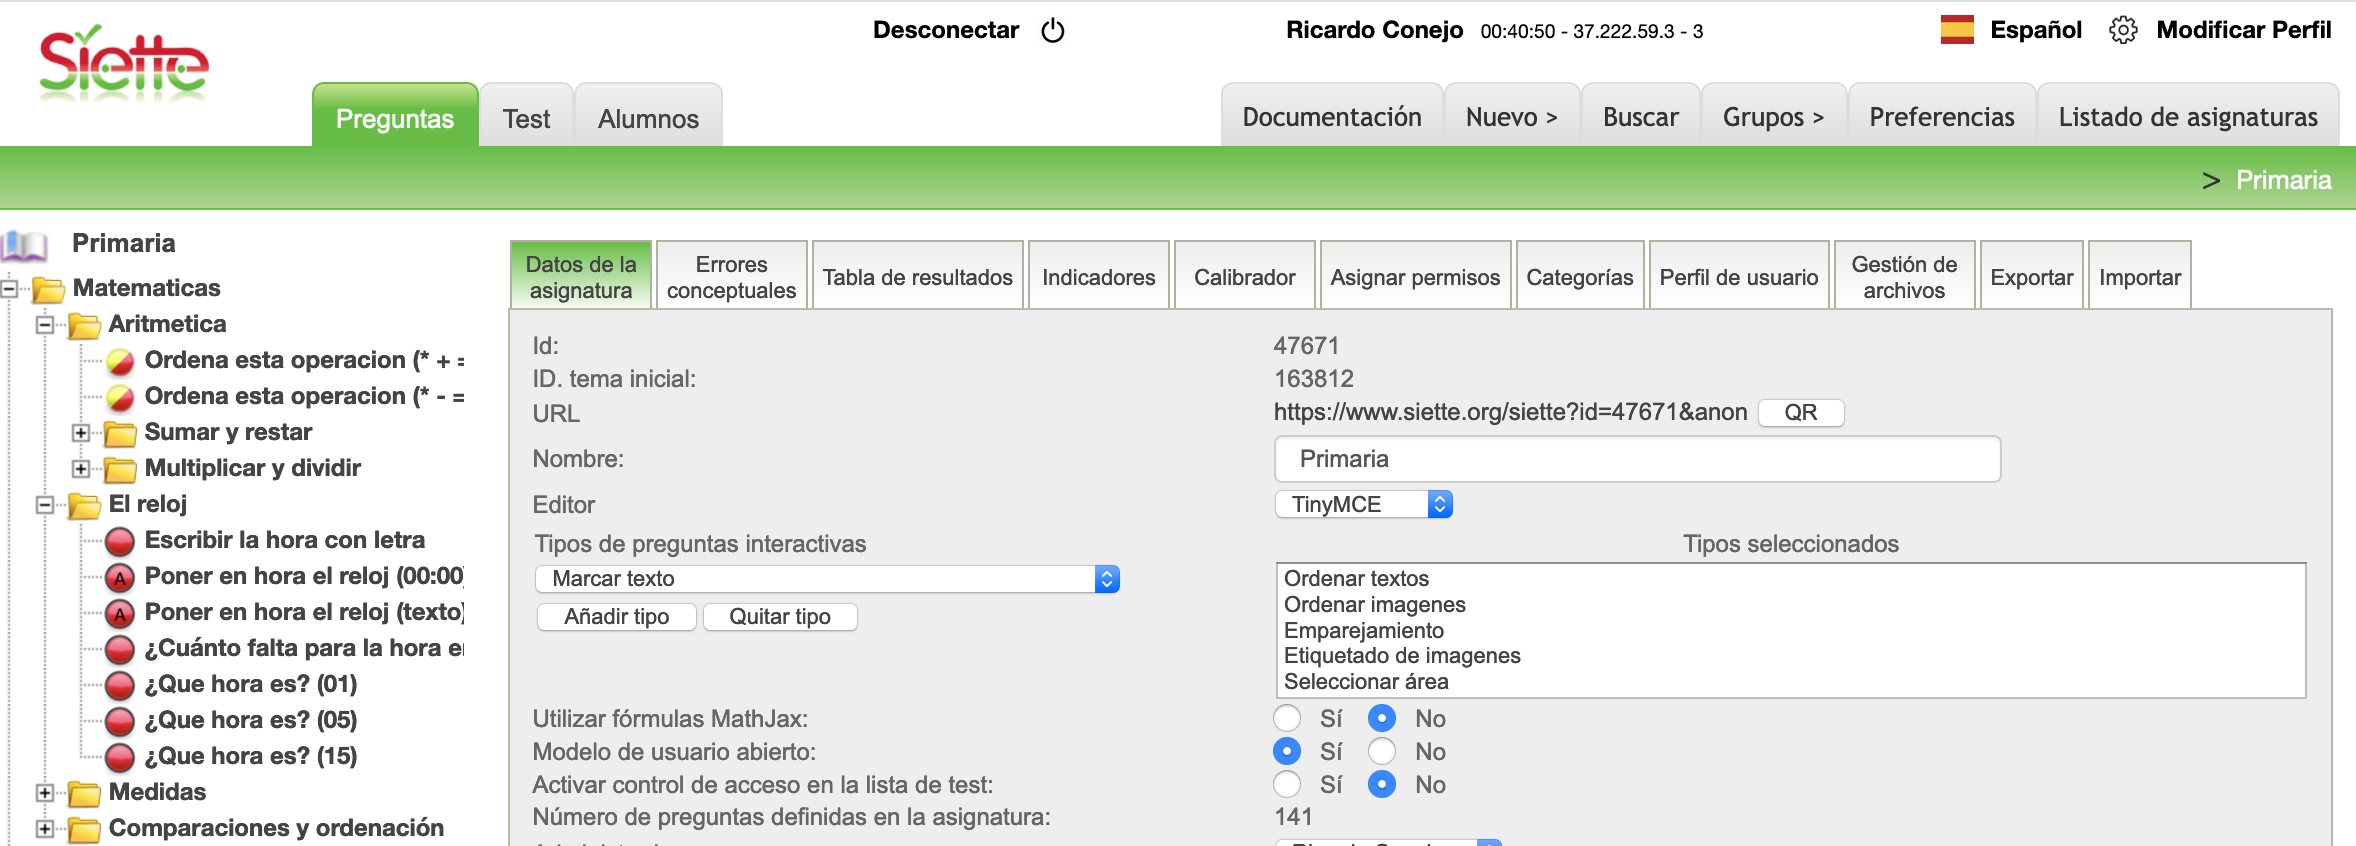Click the Modificar Perfil gear icon

[x=2122, y=30]
